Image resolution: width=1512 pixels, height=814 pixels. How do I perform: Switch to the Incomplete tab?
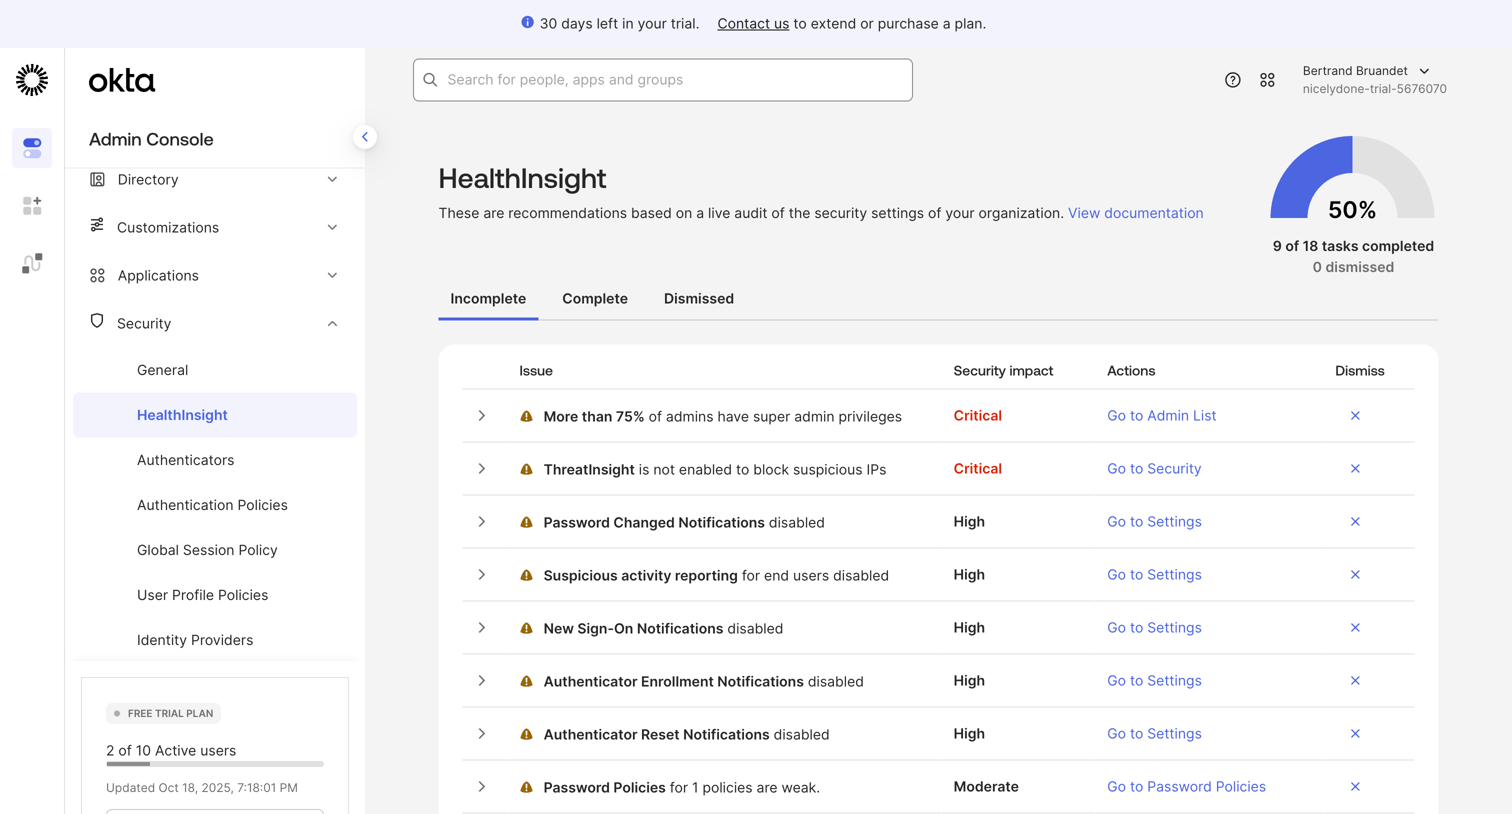(488, 299)
